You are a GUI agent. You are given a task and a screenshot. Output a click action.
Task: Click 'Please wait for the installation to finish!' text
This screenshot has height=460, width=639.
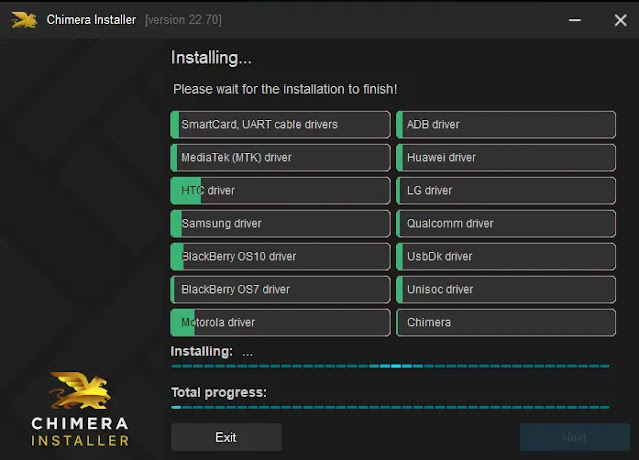pyautogui.click(x=285, y=89)
